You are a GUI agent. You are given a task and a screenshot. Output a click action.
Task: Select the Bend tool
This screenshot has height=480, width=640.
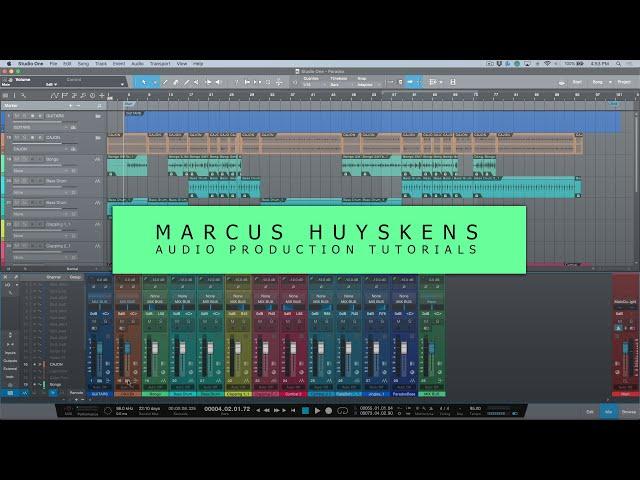(208, 82)
